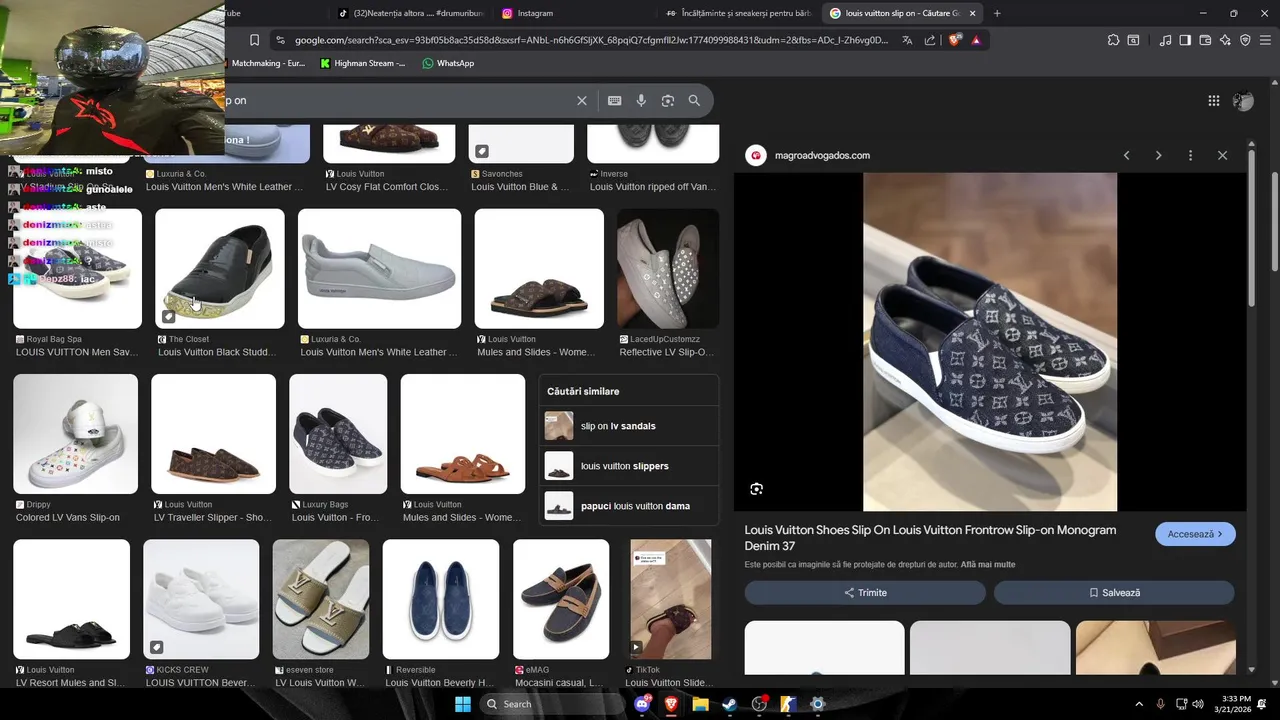Open the TikTok Louis Vuitton Slide video thumbnail
The height and width of the screenshot is (720, 1280).
(671, 599)
